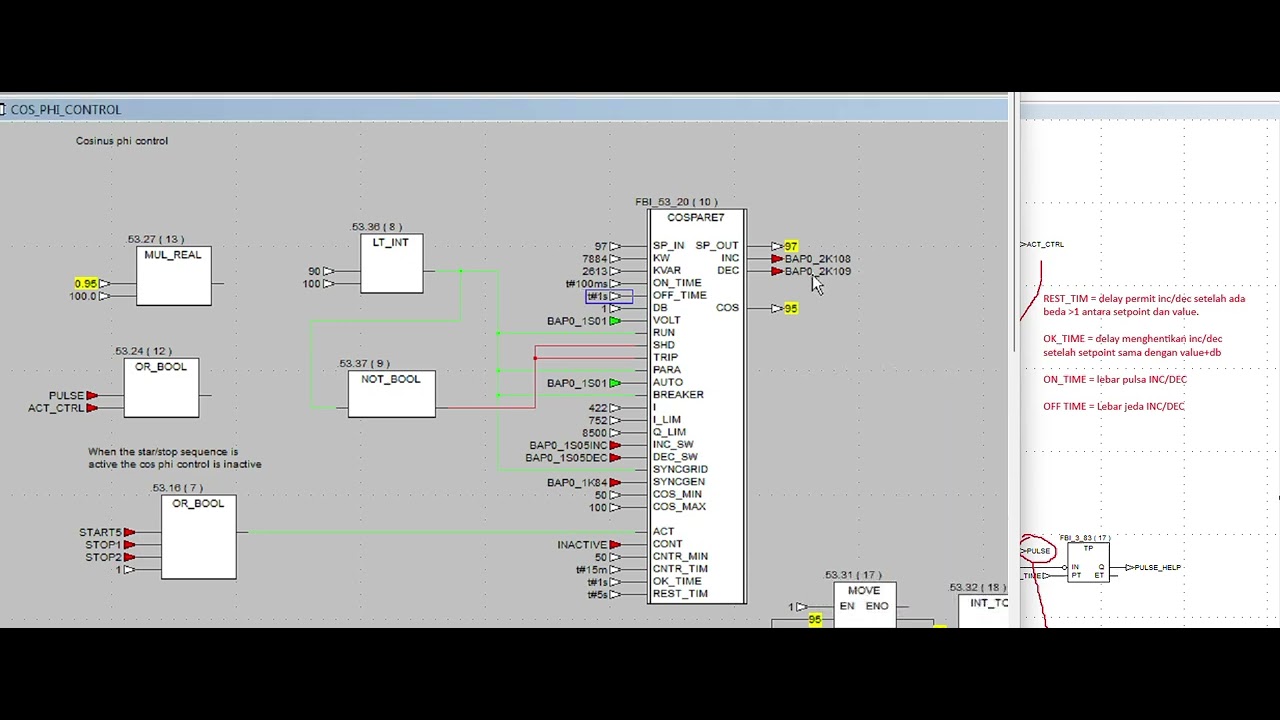1280x720 pixels.
Task: Click the t#100ms ON_TIME value
Action: point(587,284)
